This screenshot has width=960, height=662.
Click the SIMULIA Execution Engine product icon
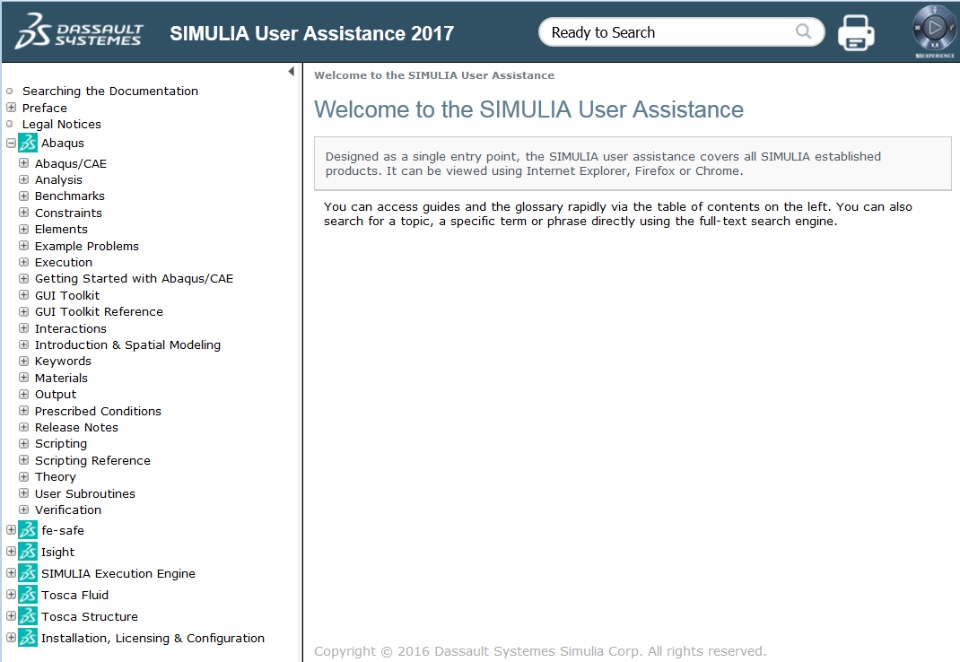(x=28, y=573)
